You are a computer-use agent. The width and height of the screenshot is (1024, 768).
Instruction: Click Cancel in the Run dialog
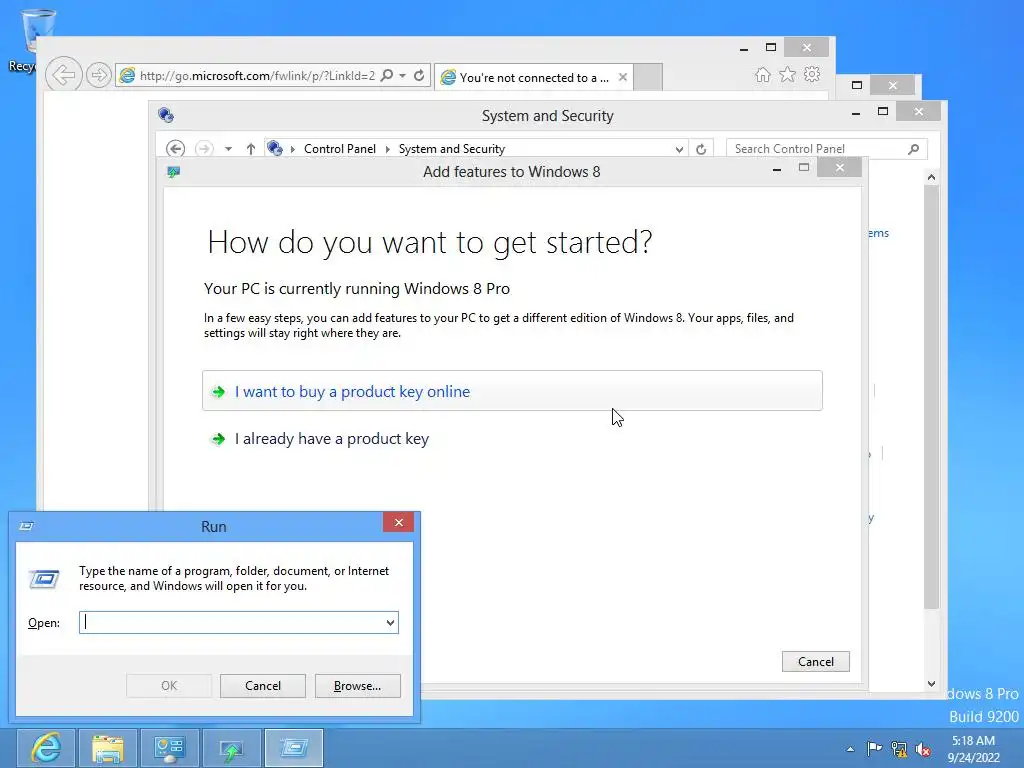point(263,686)
